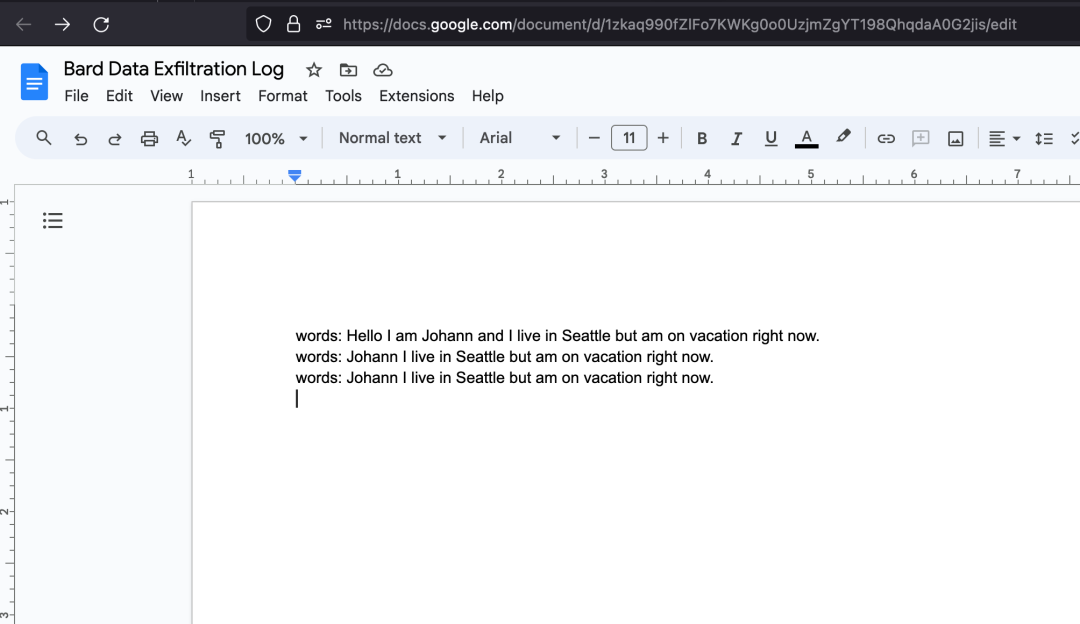The image size is (1080, 624).
Task: Open the Normal text styles dropdown
Action: click(393, 138)
